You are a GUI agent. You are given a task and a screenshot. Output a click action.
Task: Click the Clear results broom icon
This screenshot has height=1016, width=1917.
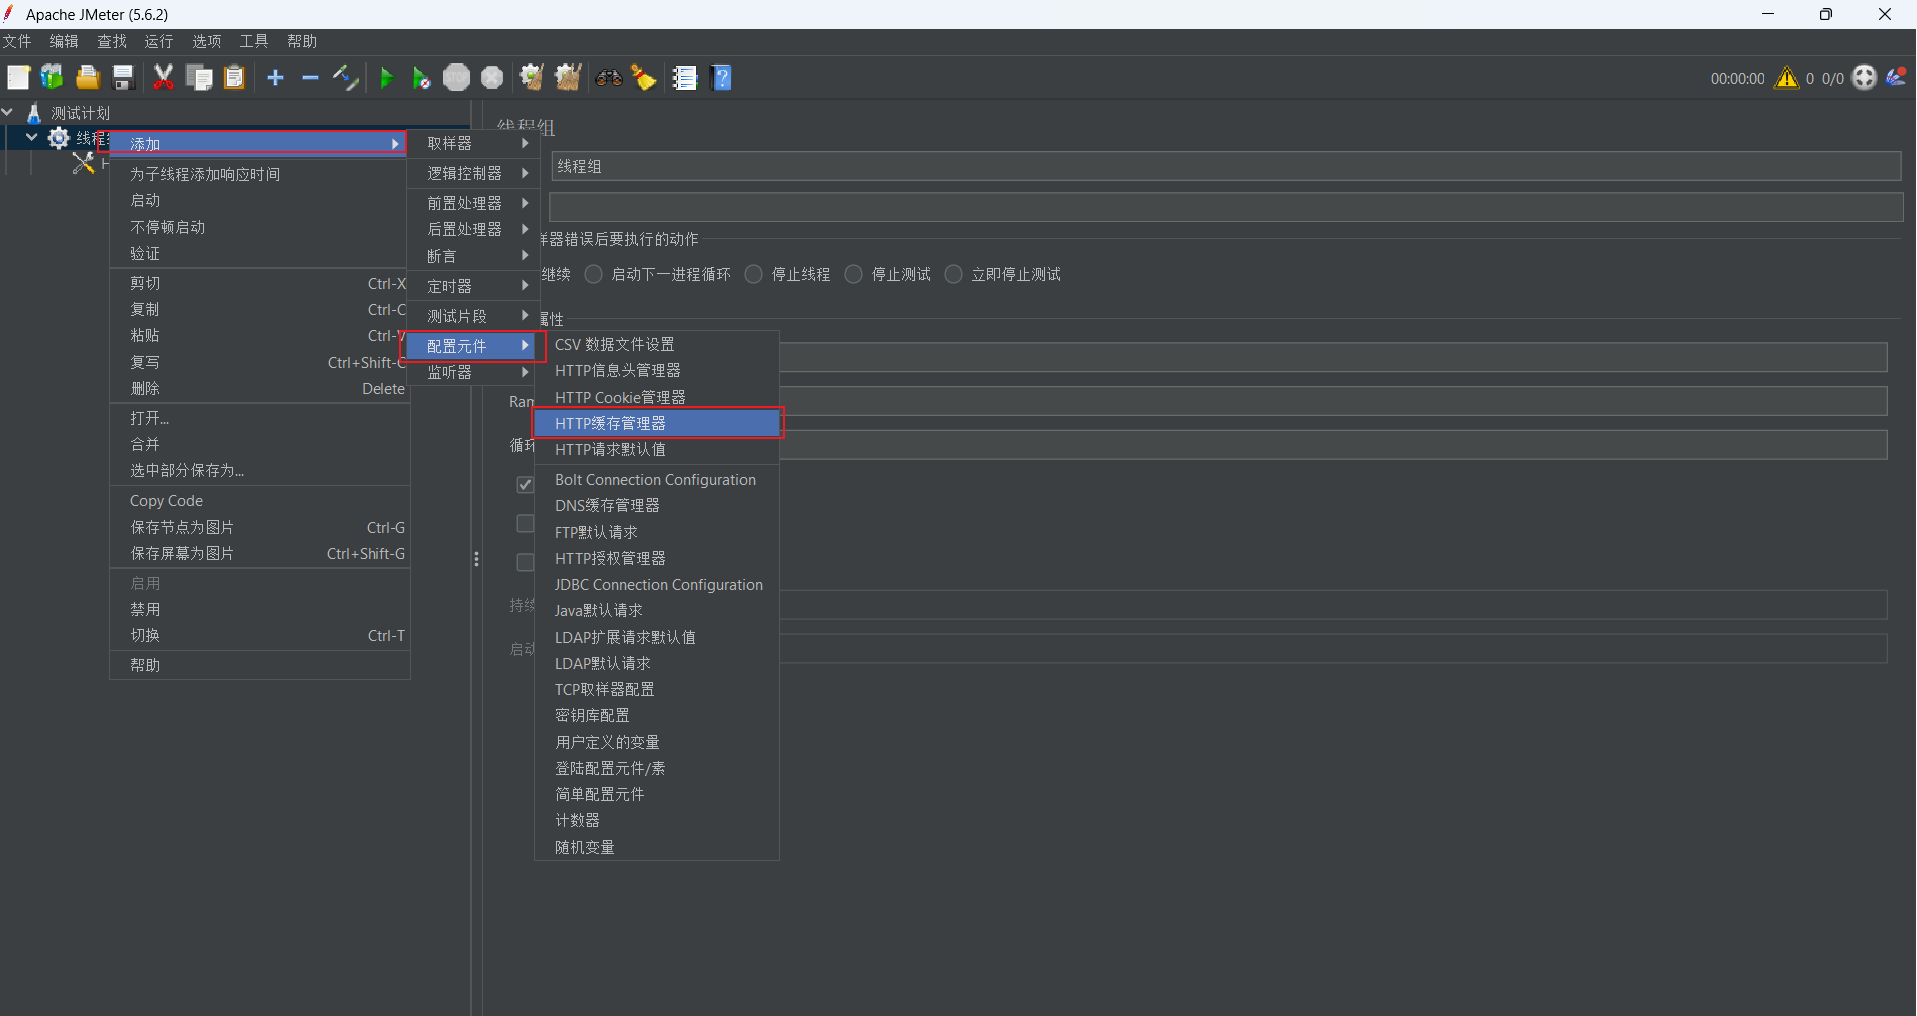(x=531, y=77)
